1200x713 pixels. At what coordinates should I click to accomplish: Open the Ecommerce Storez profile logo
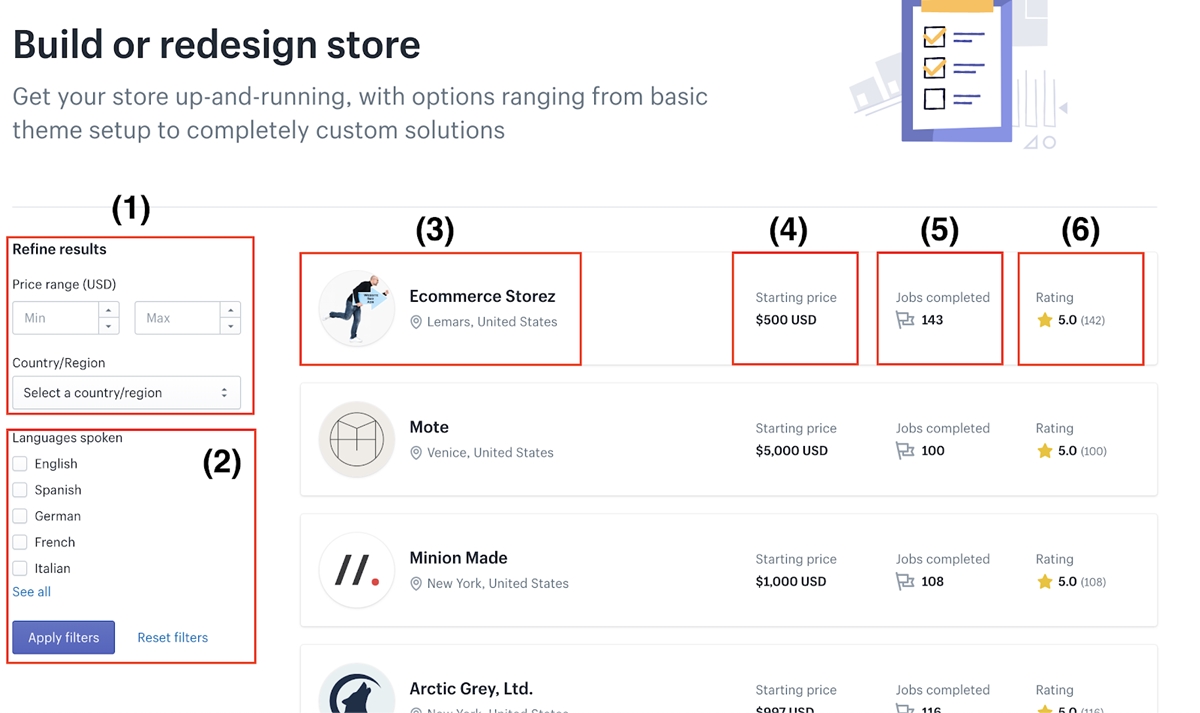(357, 309)
